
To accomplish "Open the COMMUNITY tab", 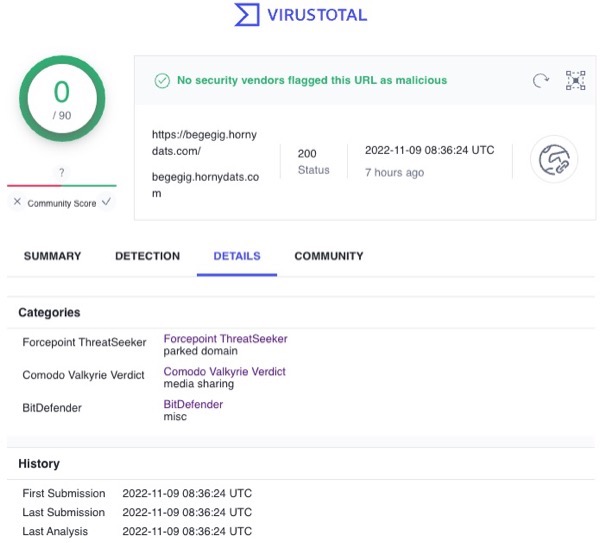I will (329, 256).
